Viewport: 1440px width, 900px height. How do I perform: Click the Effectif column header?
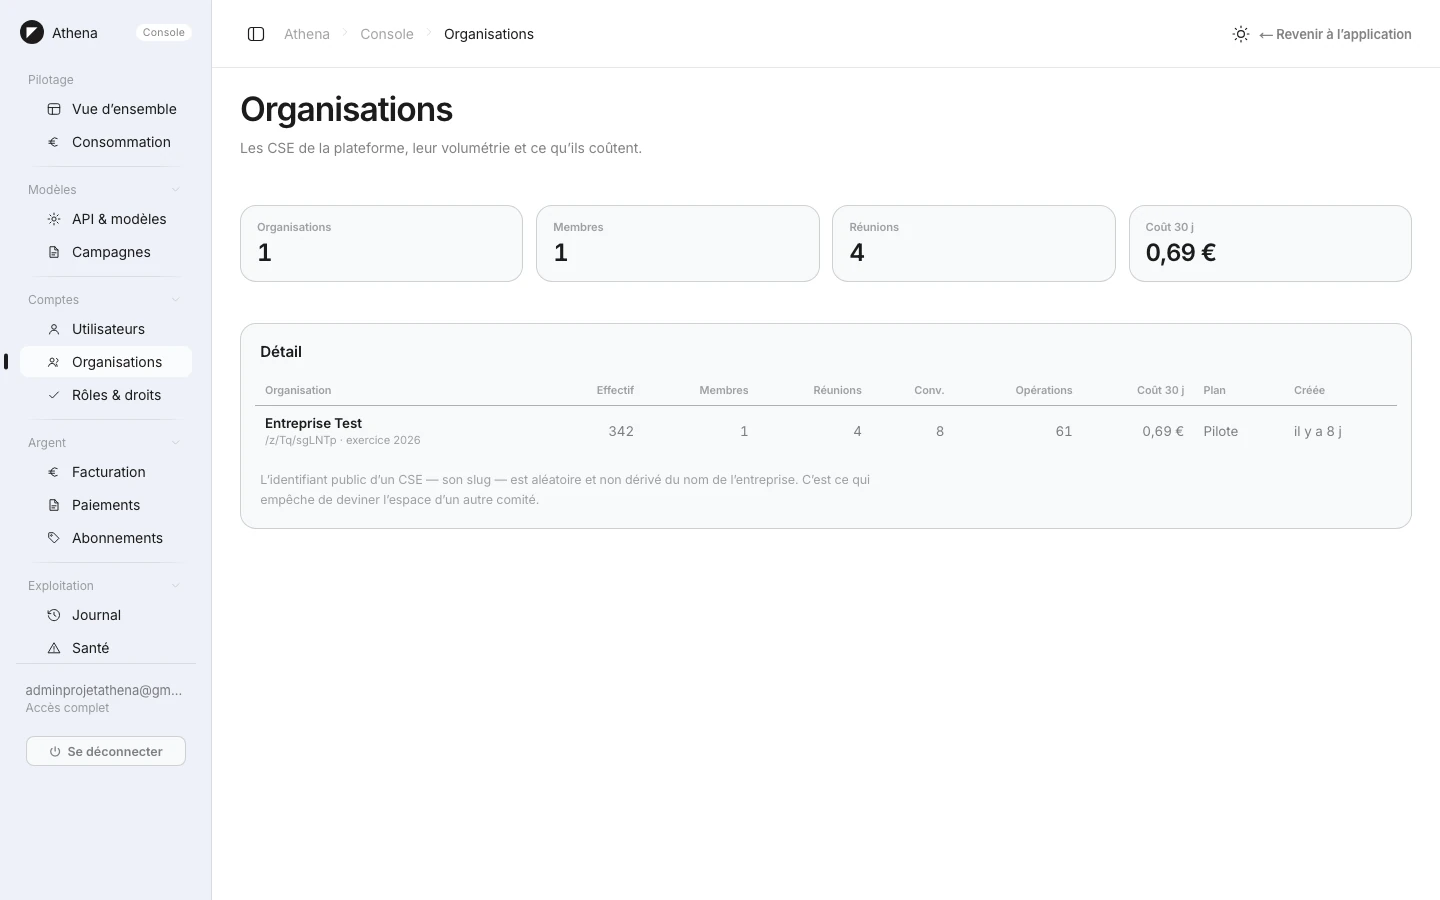(x=615, y=390)
